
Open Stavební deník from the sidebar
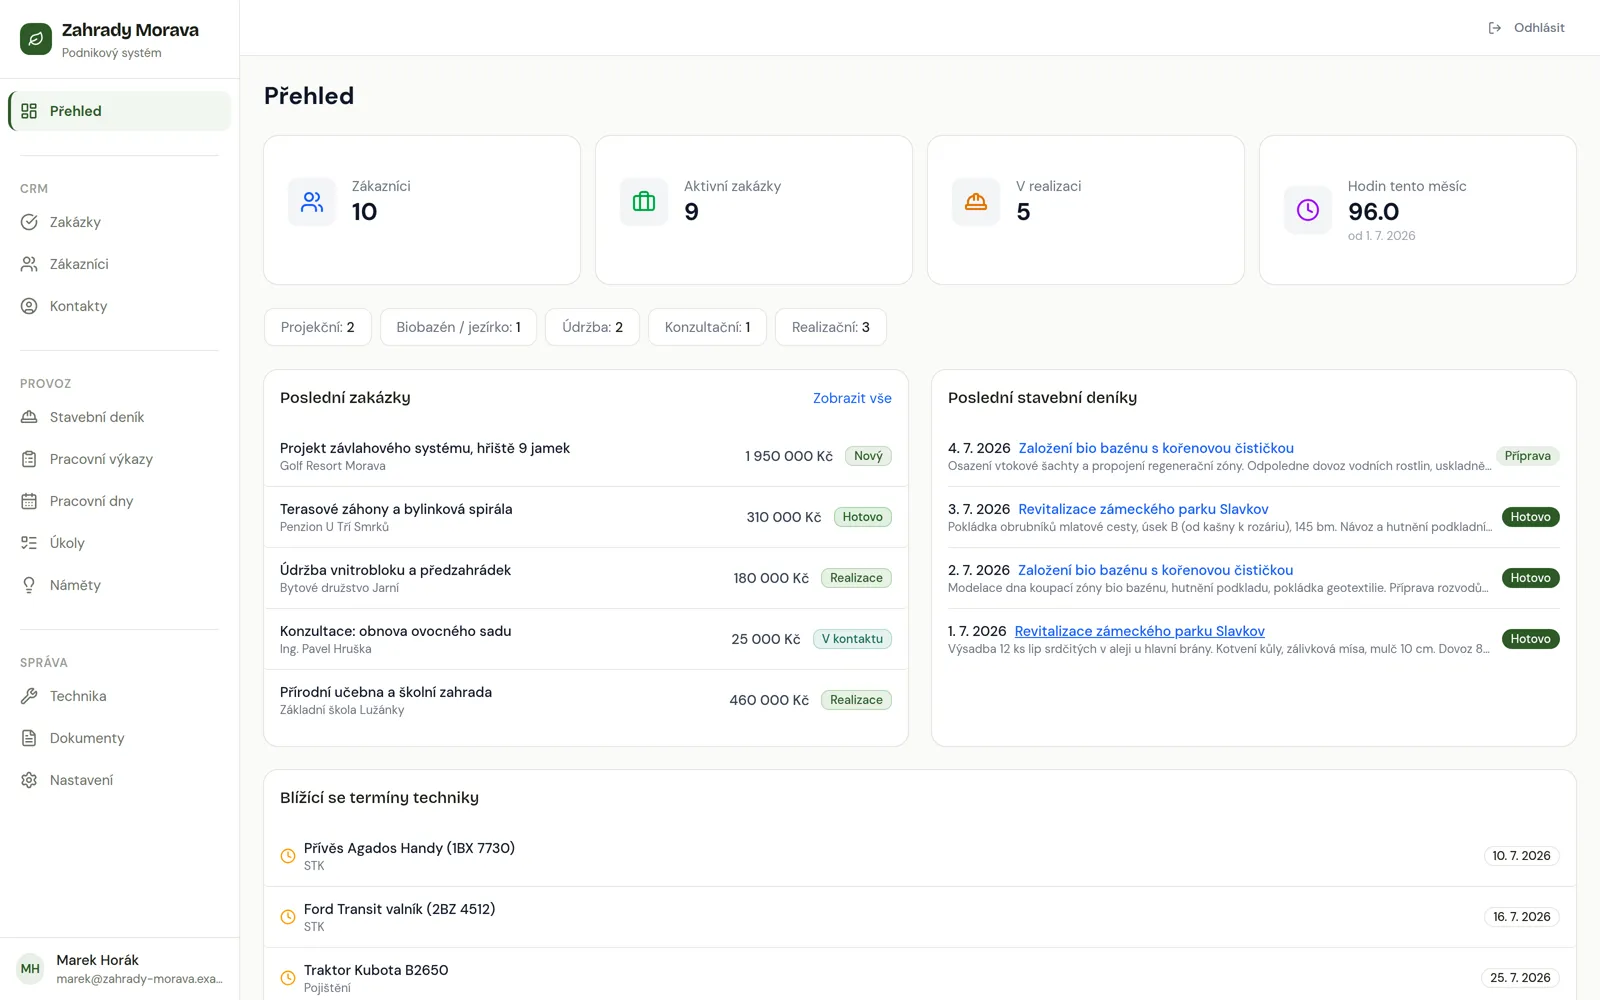click(x=119, y=417)
